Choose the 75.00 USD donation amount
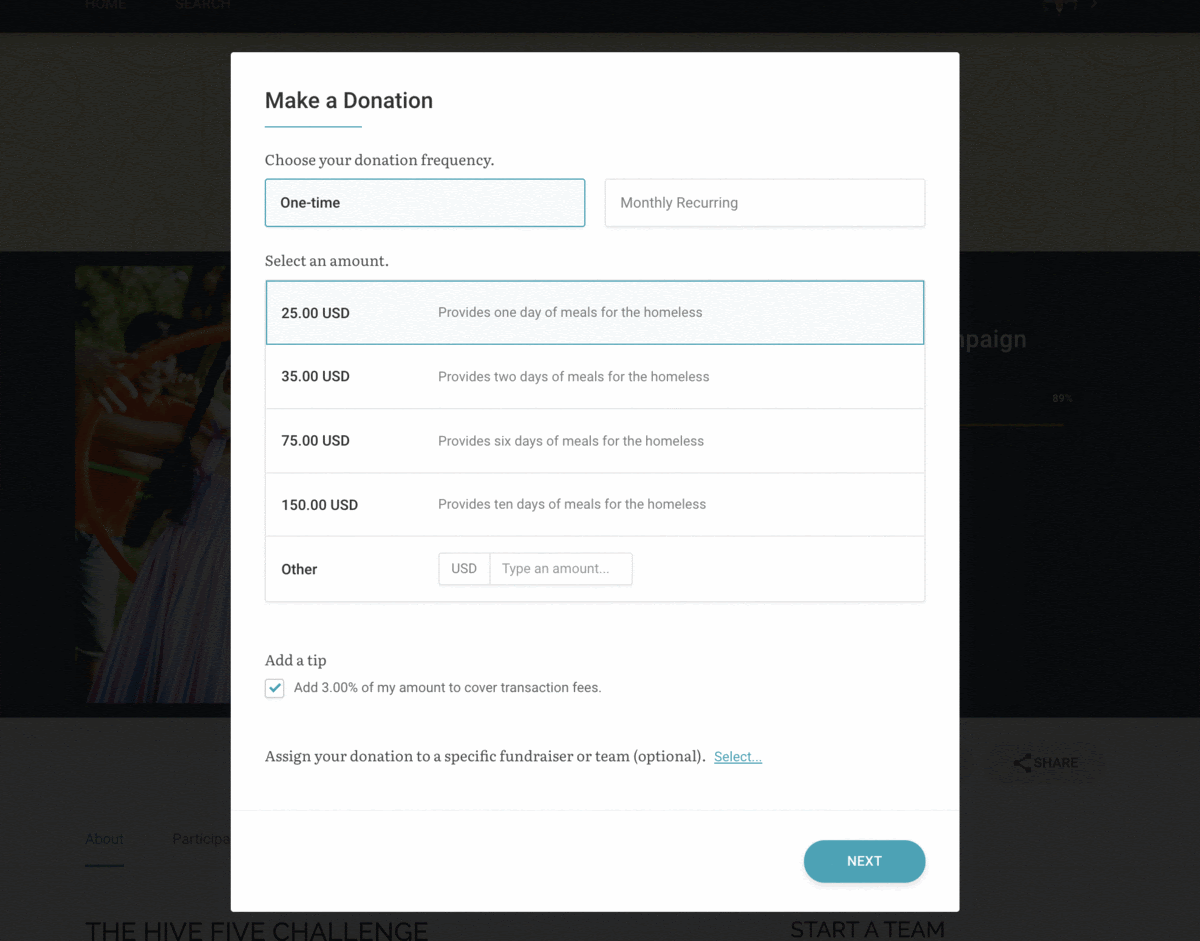Viewport: 1200px width, 941px height. coord(594,440)
